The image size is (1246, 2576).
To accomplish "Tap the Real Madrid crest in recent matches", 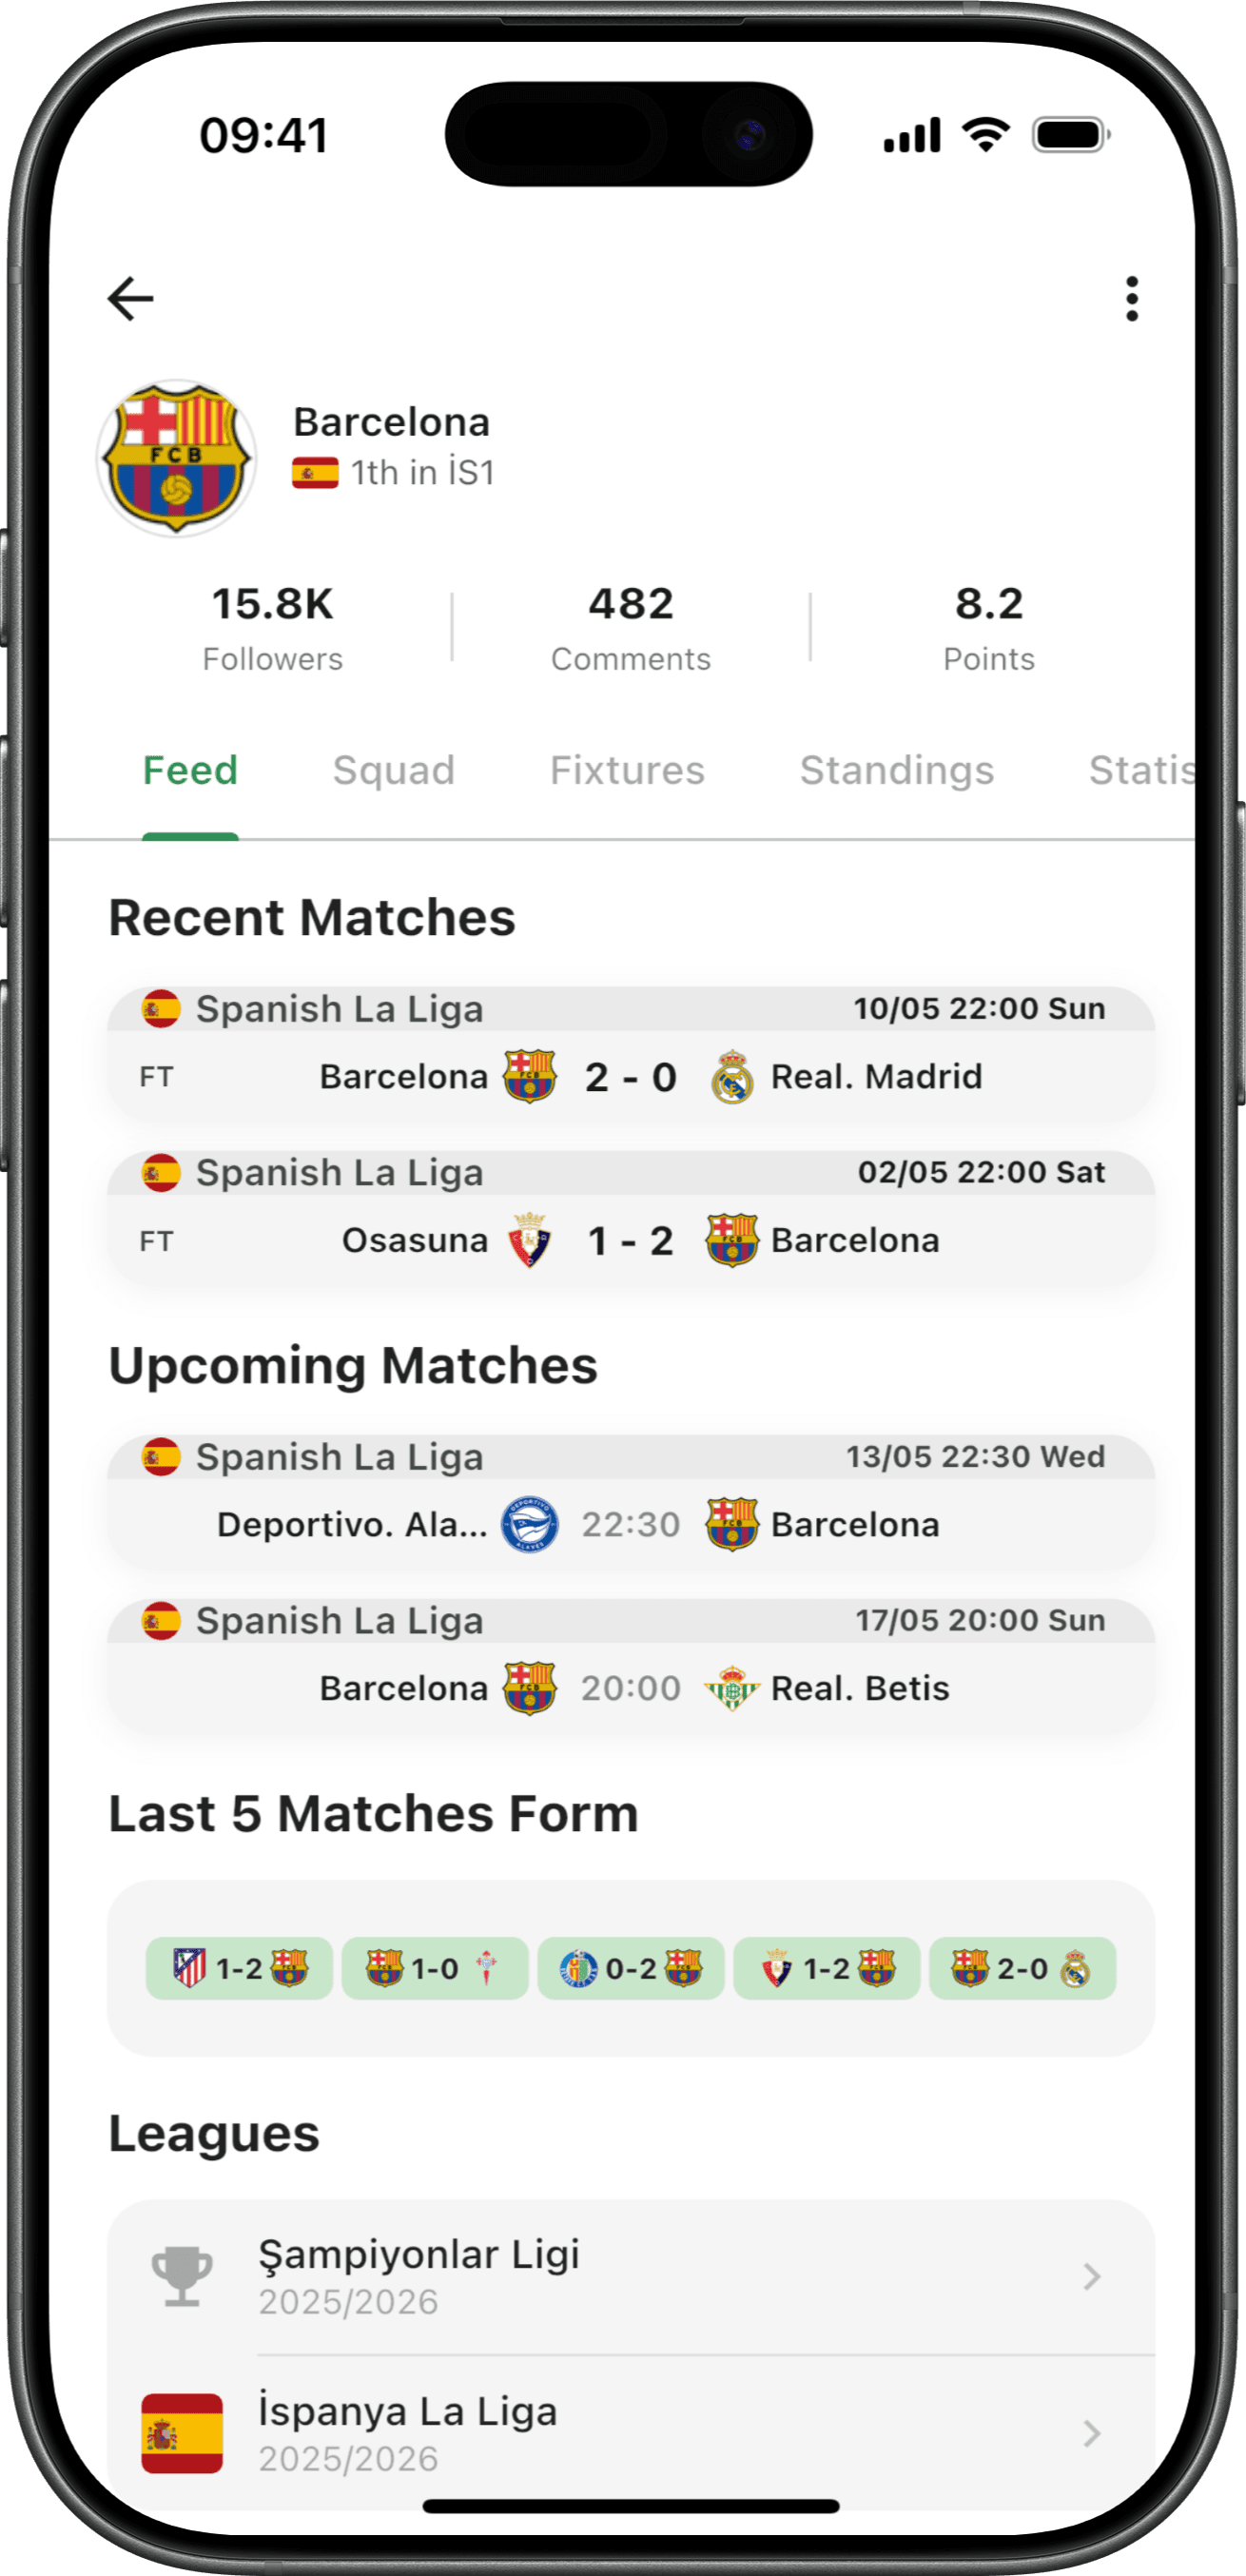I will click(732, 1076).
